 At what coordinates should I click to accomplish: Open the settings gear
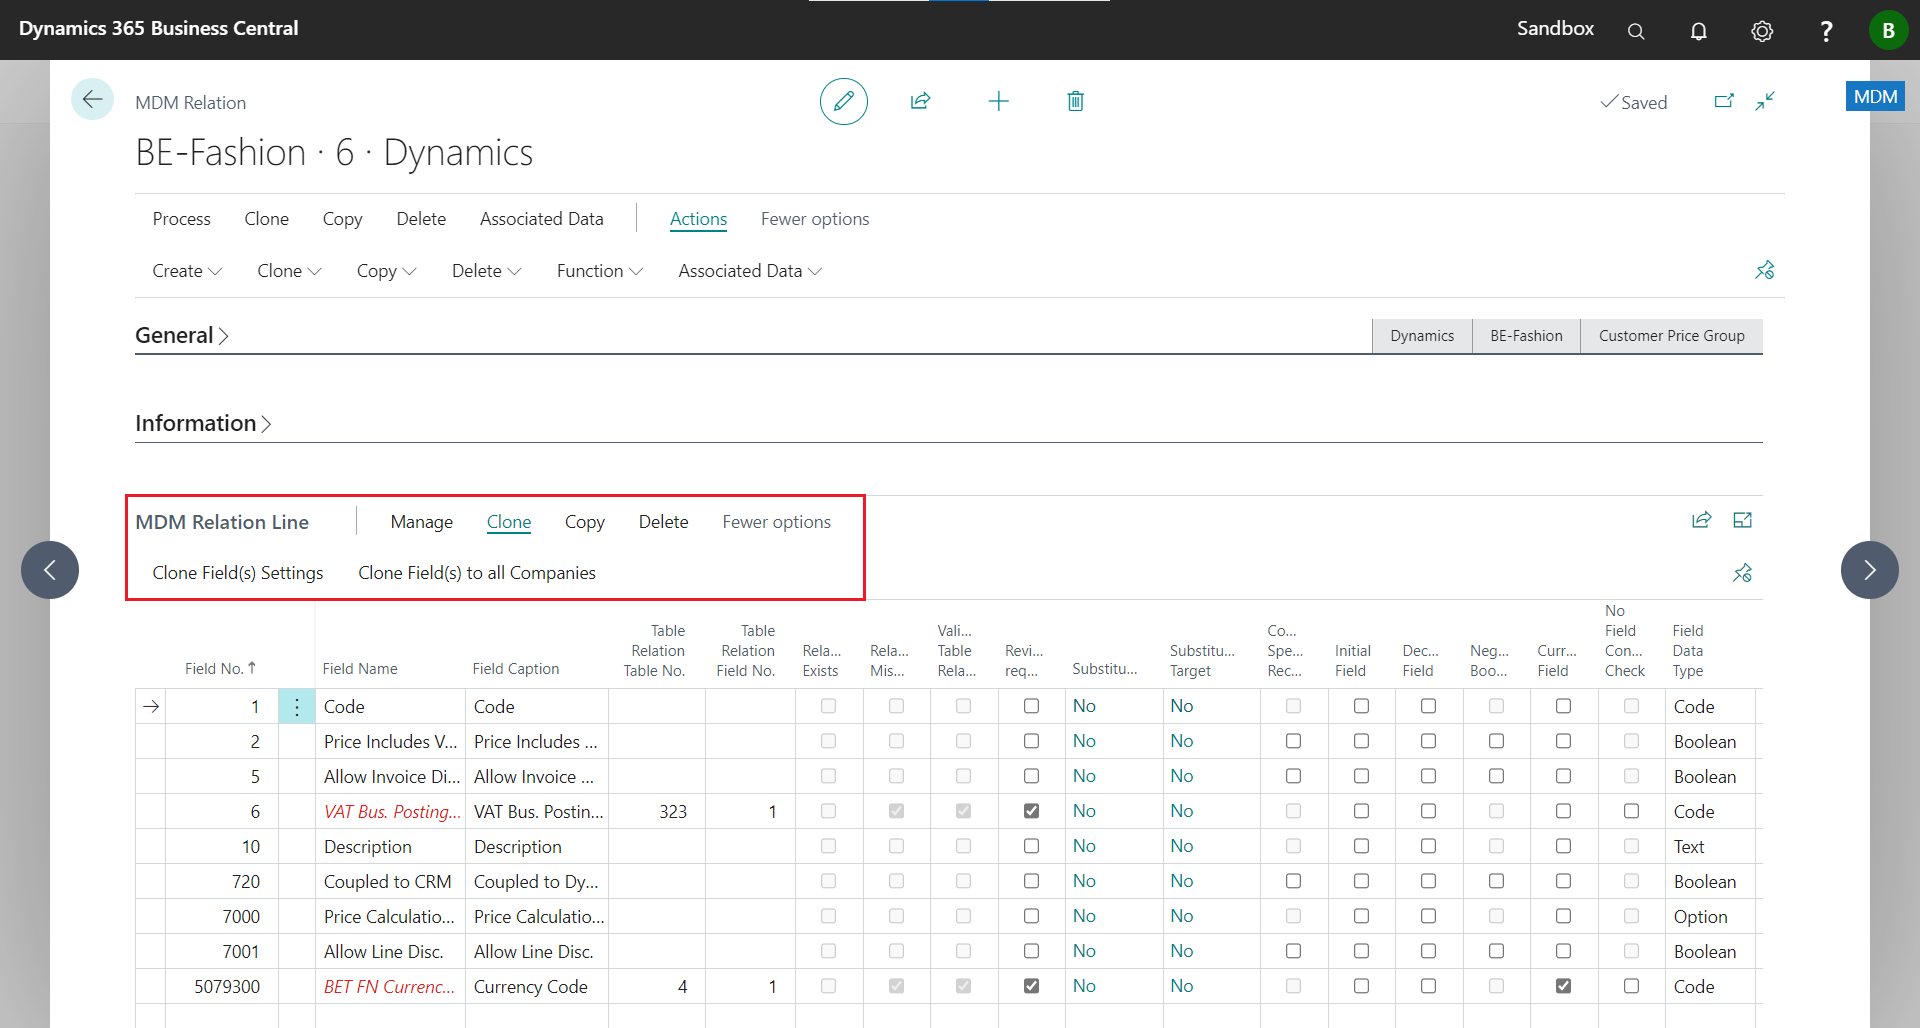[x=1762, y=31]
